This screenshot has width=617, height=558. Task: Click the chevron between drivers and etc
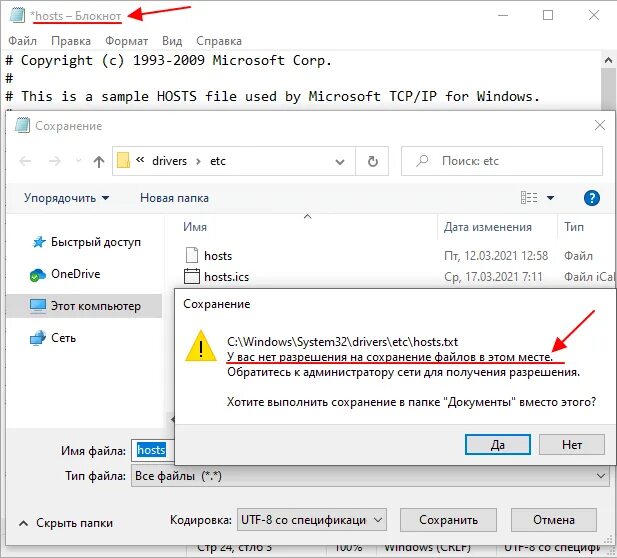pos(198,161)
